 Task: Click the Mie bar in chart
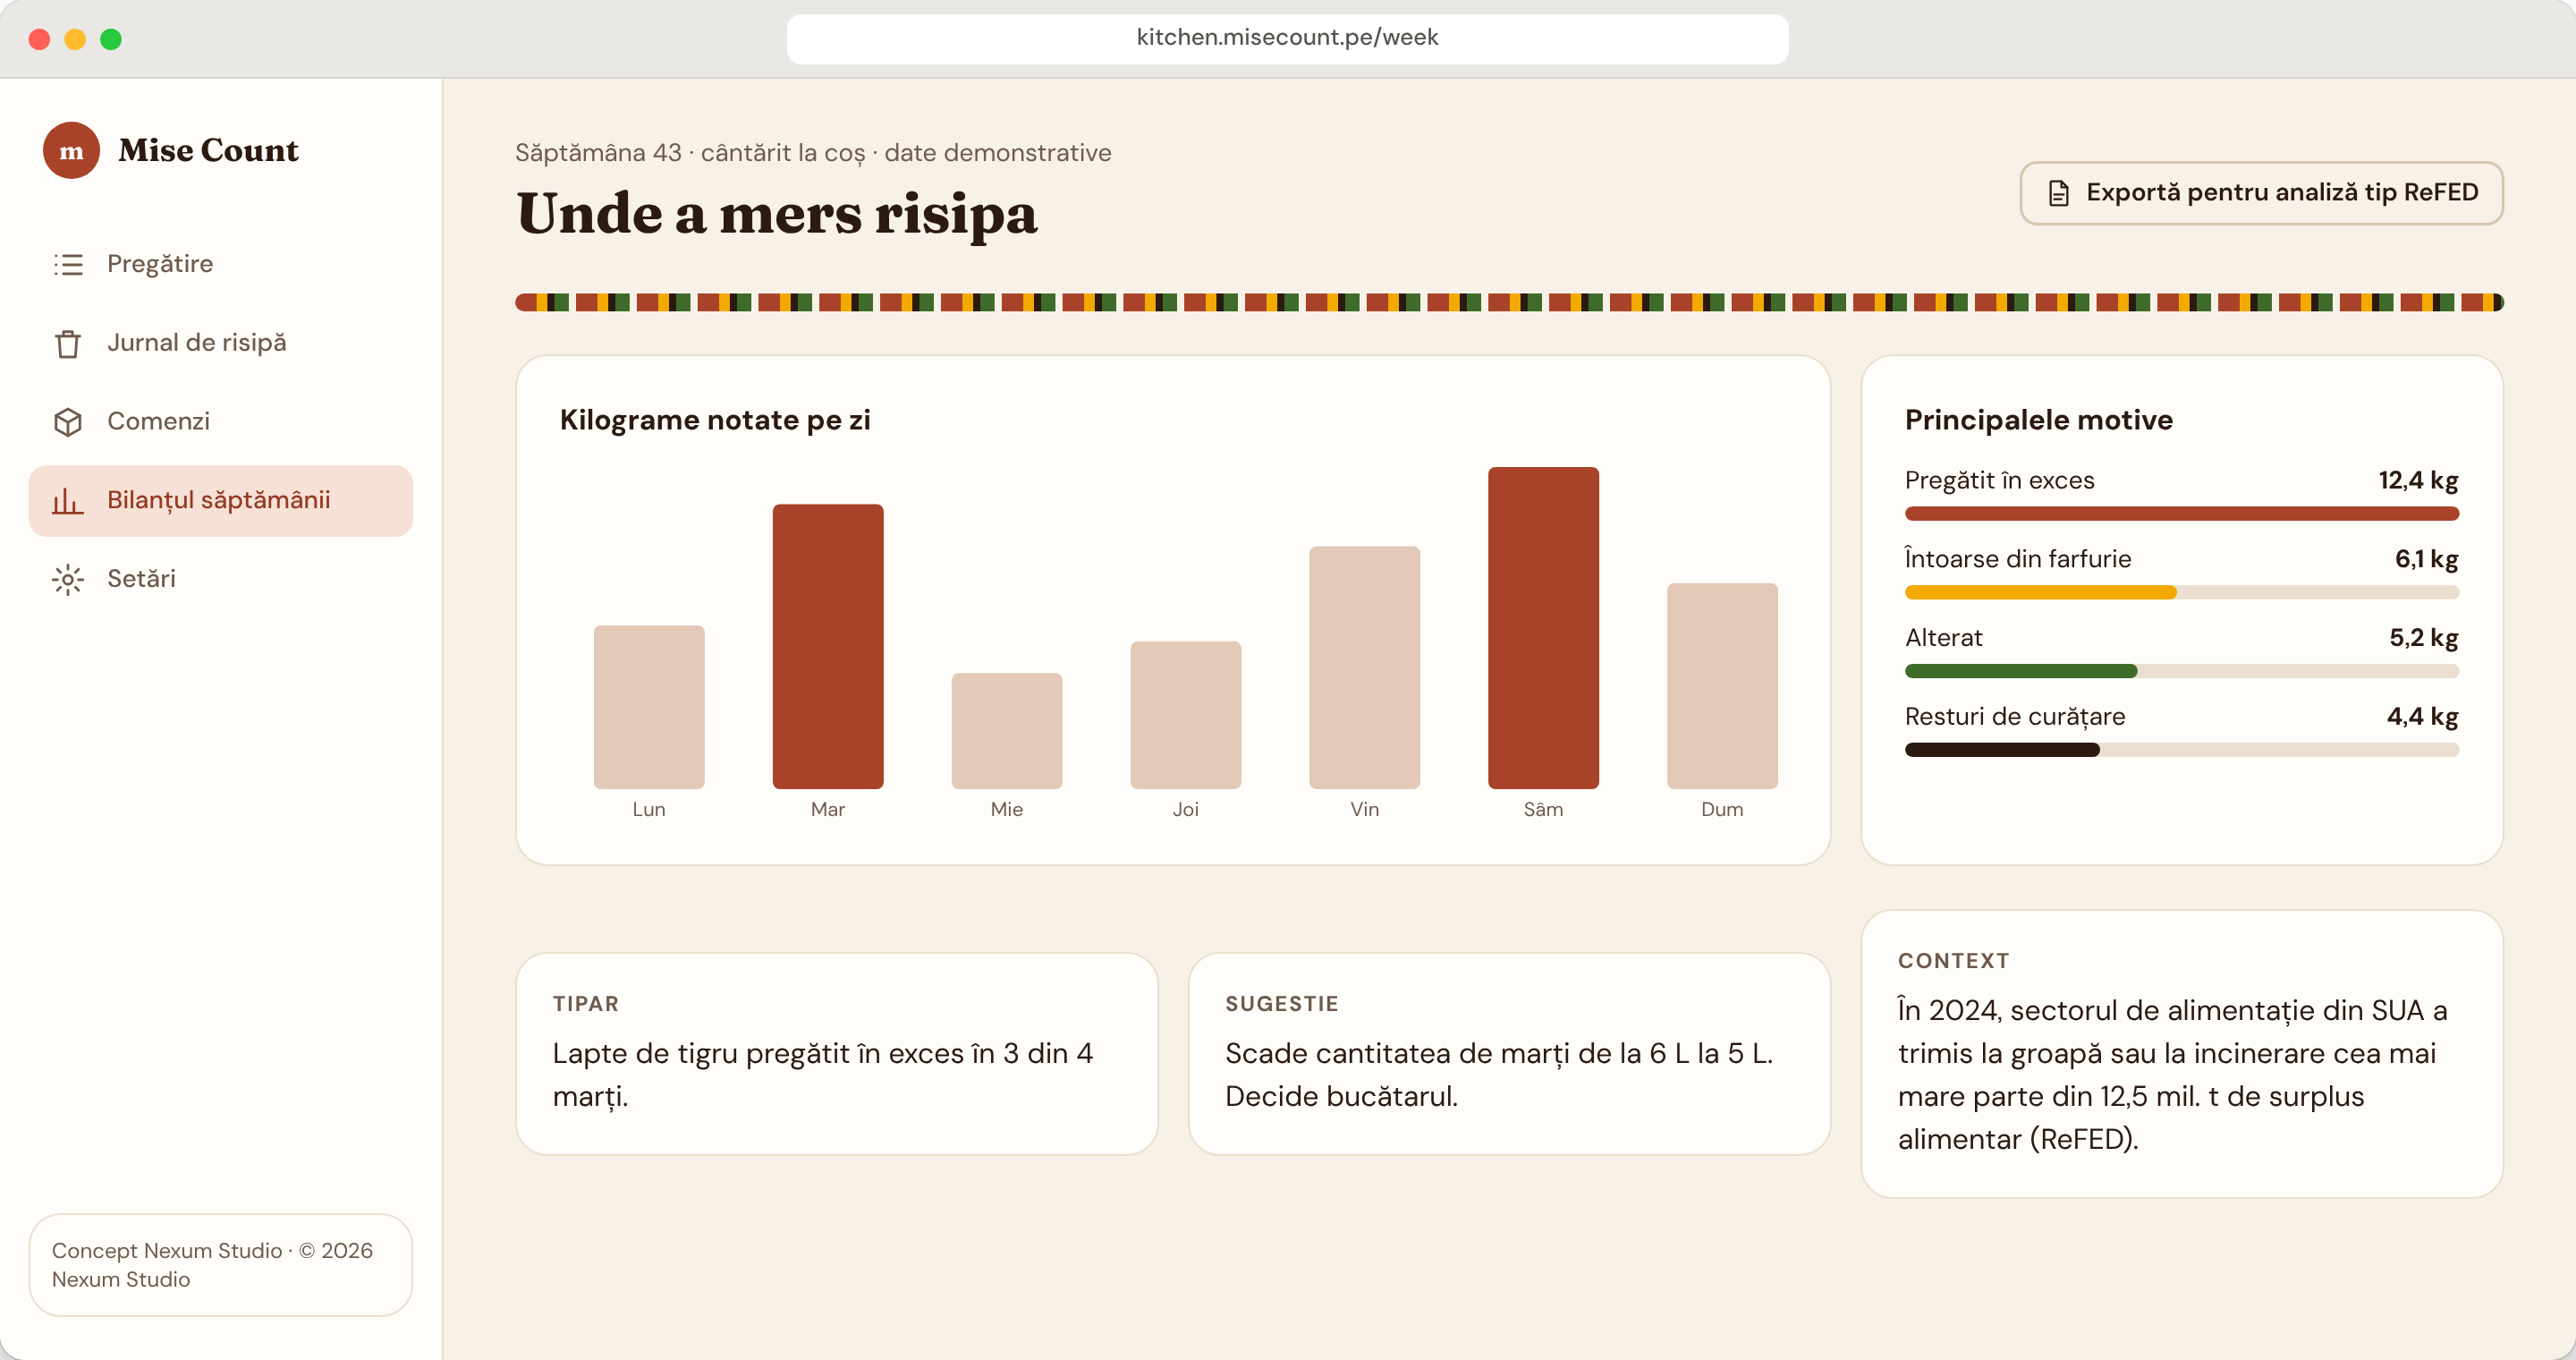(x=1007, y=731)
